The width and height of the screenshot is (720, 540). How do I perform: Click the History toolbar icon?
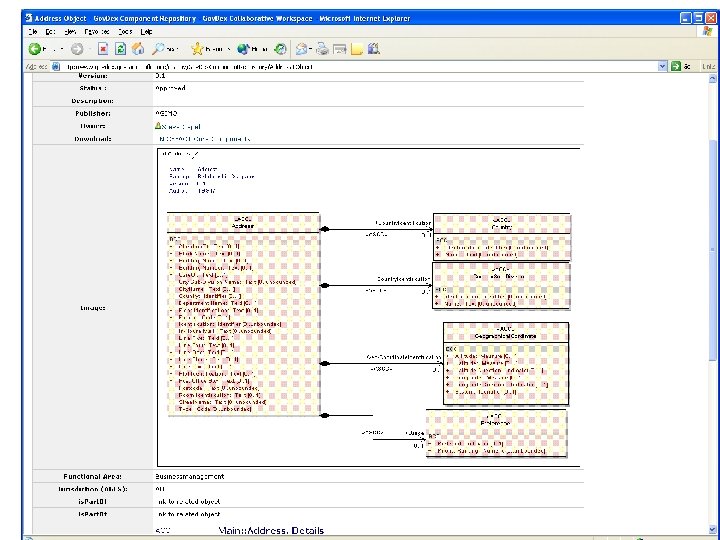[281, 48]
